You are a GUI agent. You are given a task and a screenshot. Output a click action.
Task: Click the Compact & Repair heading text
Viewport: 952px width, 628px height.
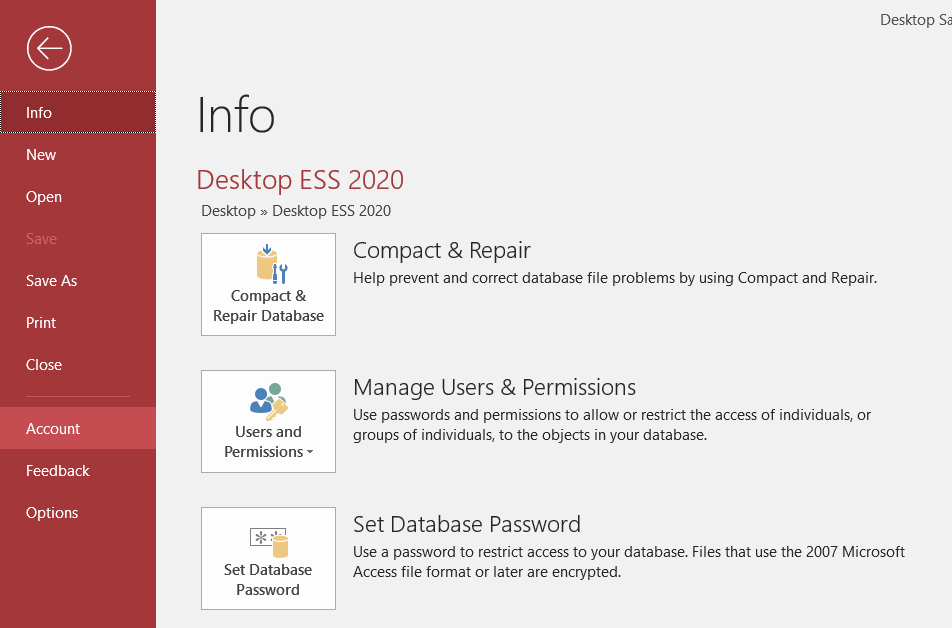pos(442,250)
